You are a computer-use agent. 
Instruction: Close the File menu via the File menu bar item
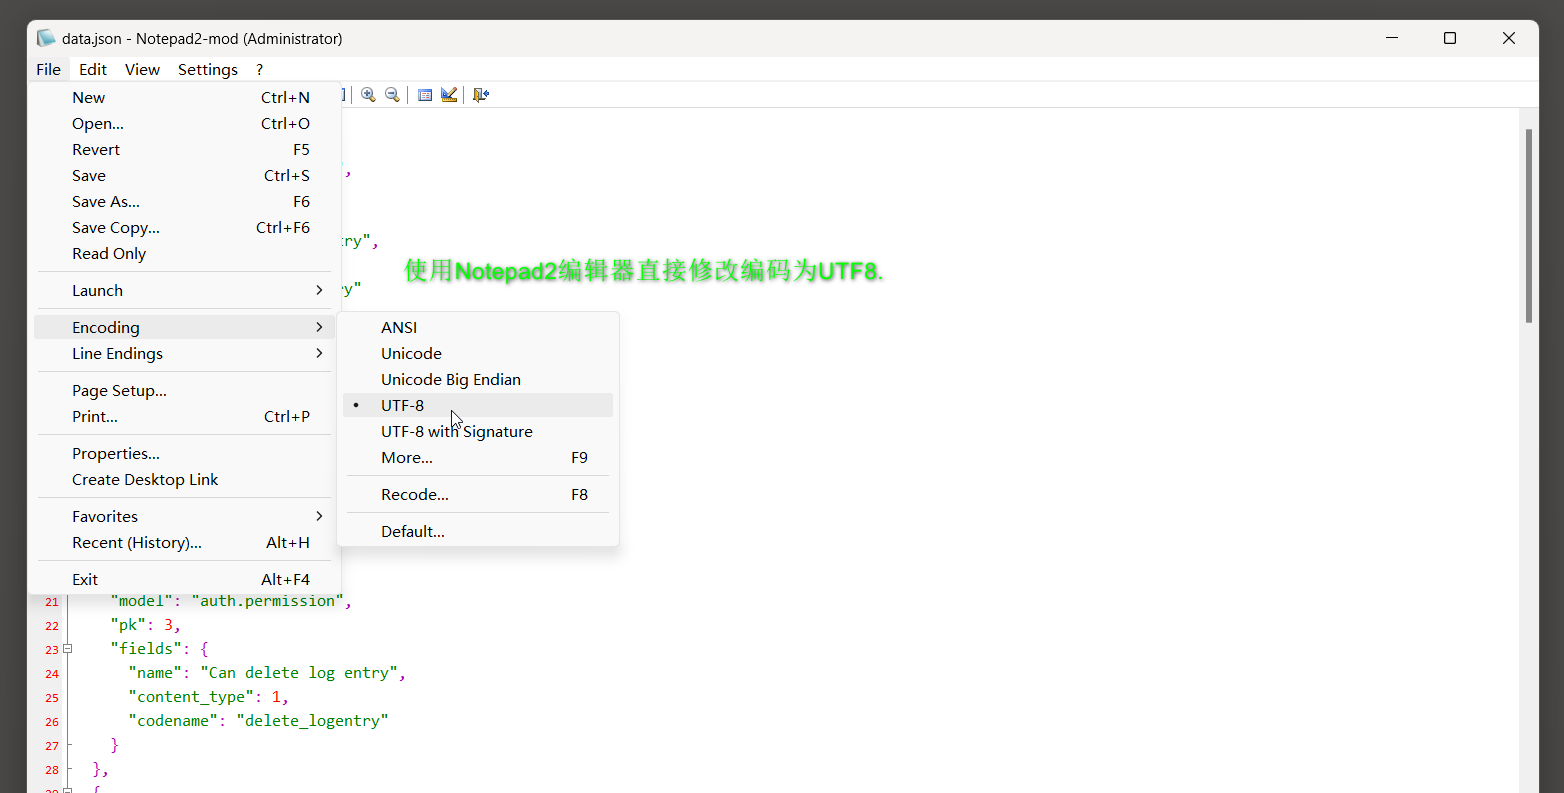tap(48, 69)
